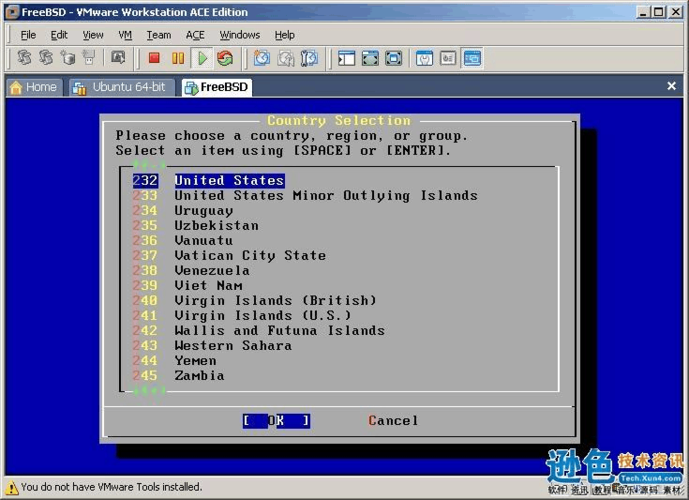Open Snapshot Manager with wrench icon
689x500 pixels.
click(309, 58)
